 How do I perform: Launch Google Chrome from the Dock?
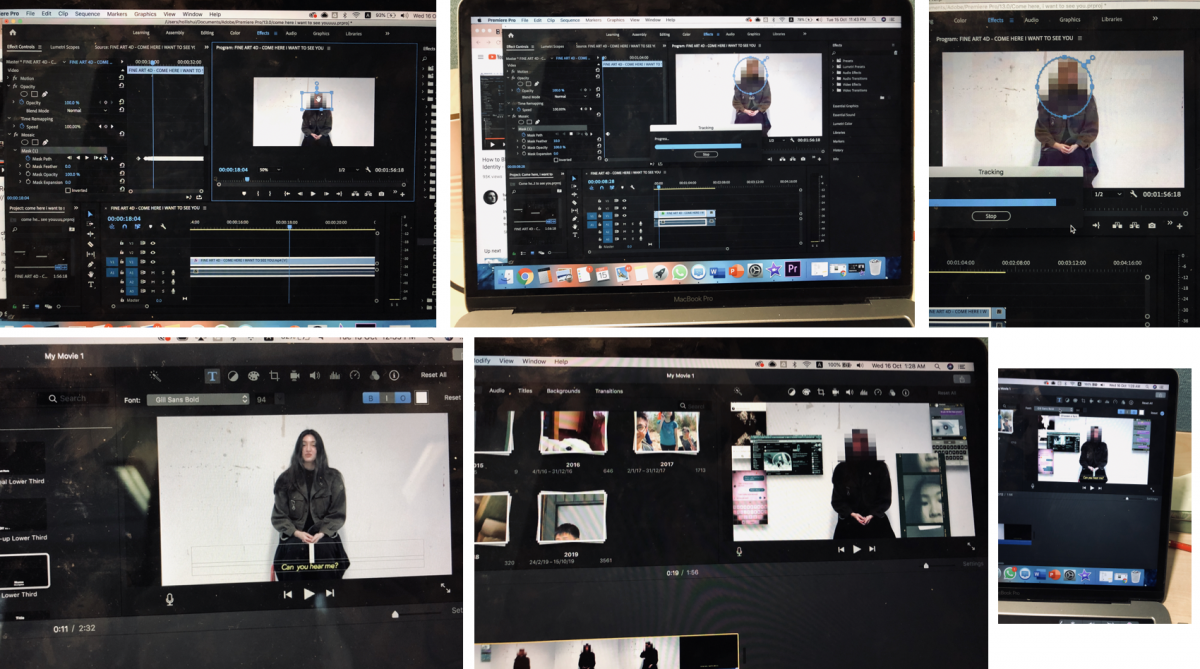click(x=526, y=276)
